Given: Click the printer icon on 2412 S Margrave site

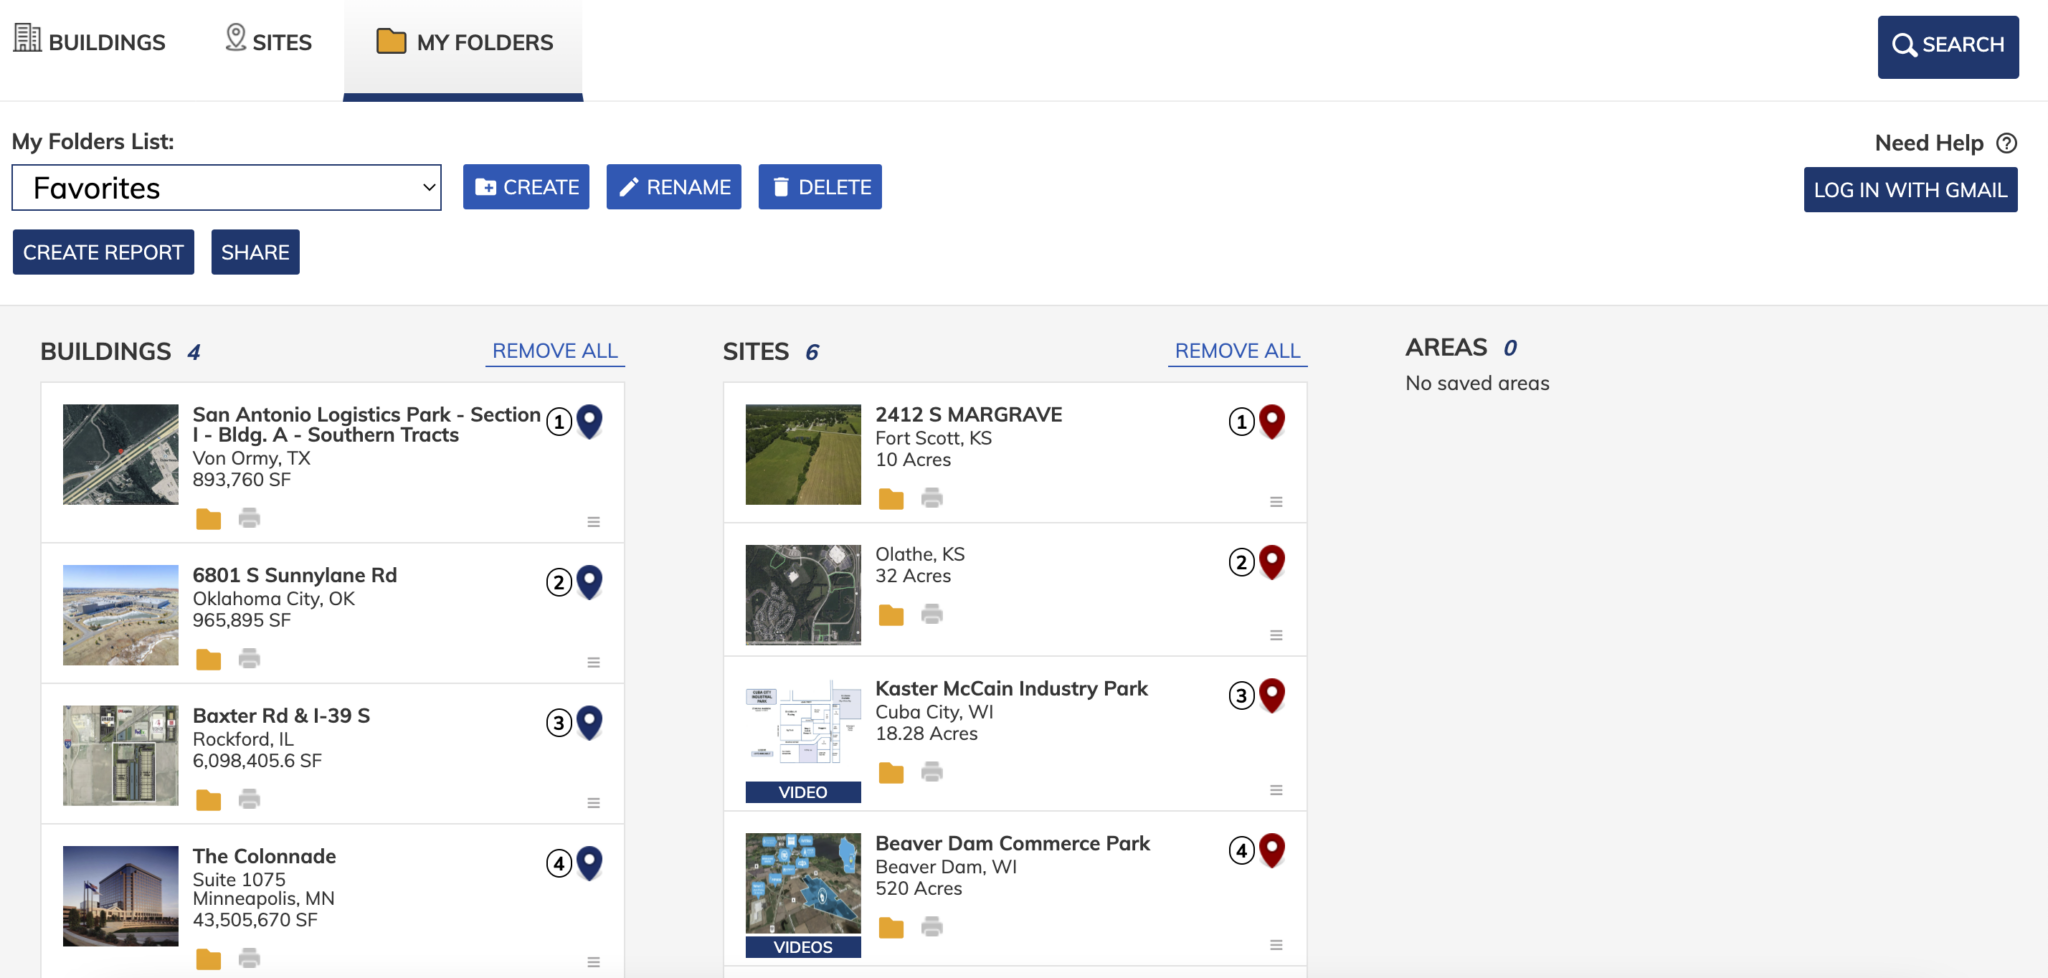Looking at the screenshot, I should (x=931, y=498).
